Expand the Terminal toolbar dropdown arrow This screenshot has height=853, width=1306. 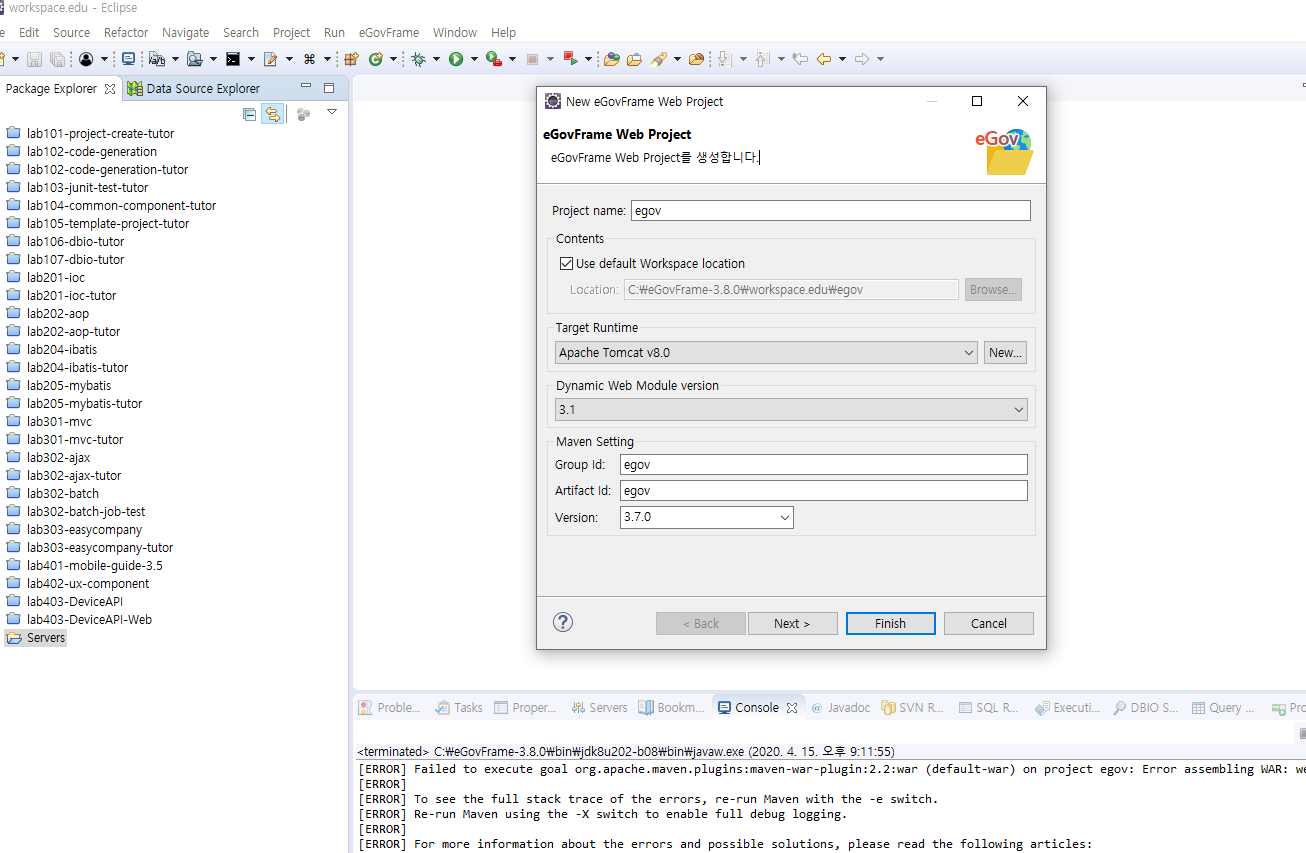click(x=251, y=59)
